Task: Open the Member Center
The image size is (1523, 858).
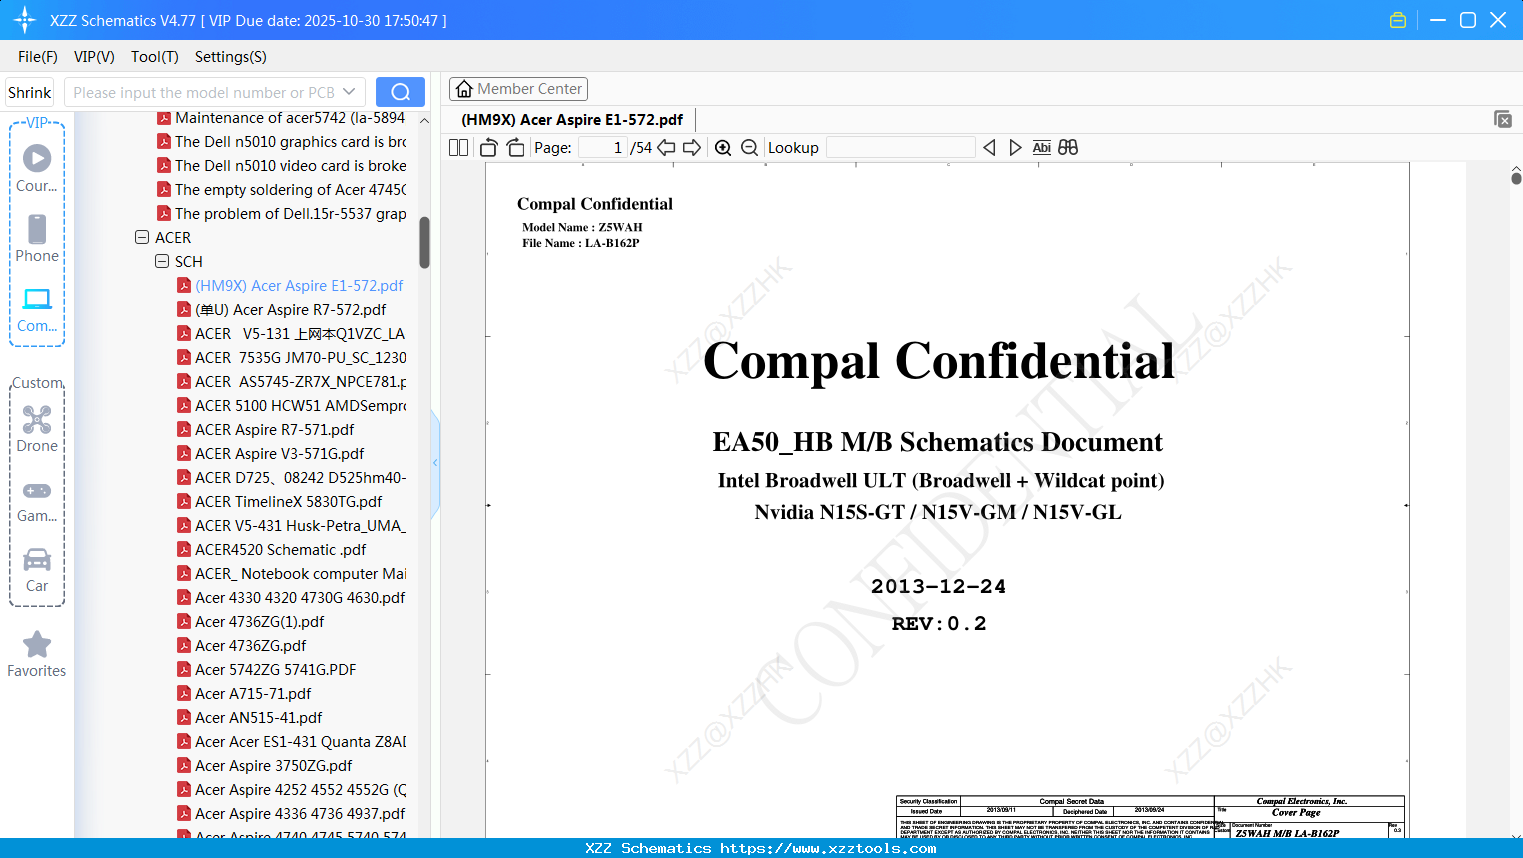Action: coord(518,89)
